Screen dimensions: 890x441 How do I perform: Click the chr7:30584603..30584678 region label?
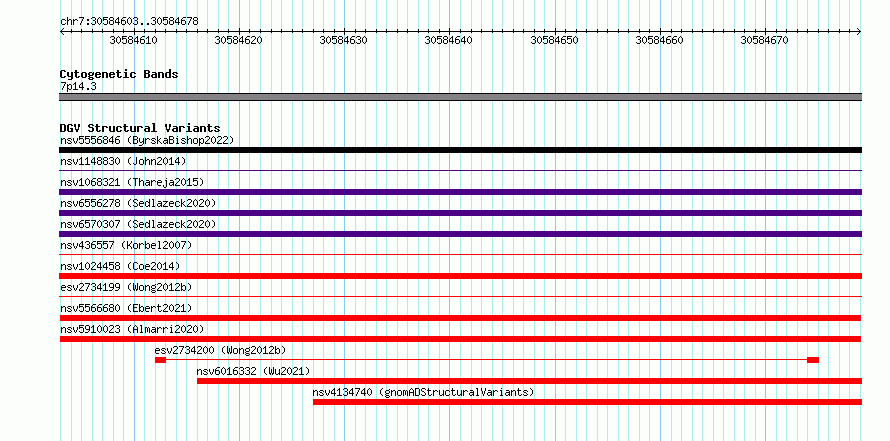[x=129, y=22]
